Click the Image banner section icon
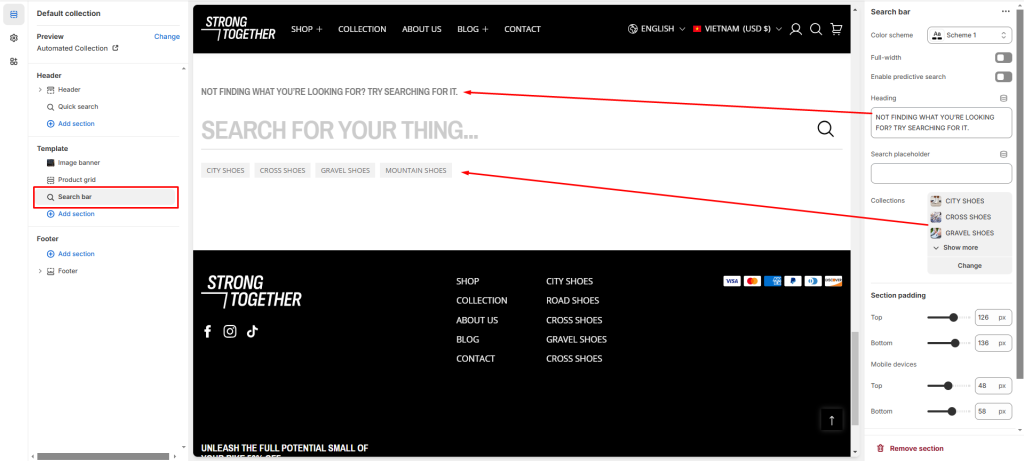This screenshot has height=461, width=1024. coord(51,163)
